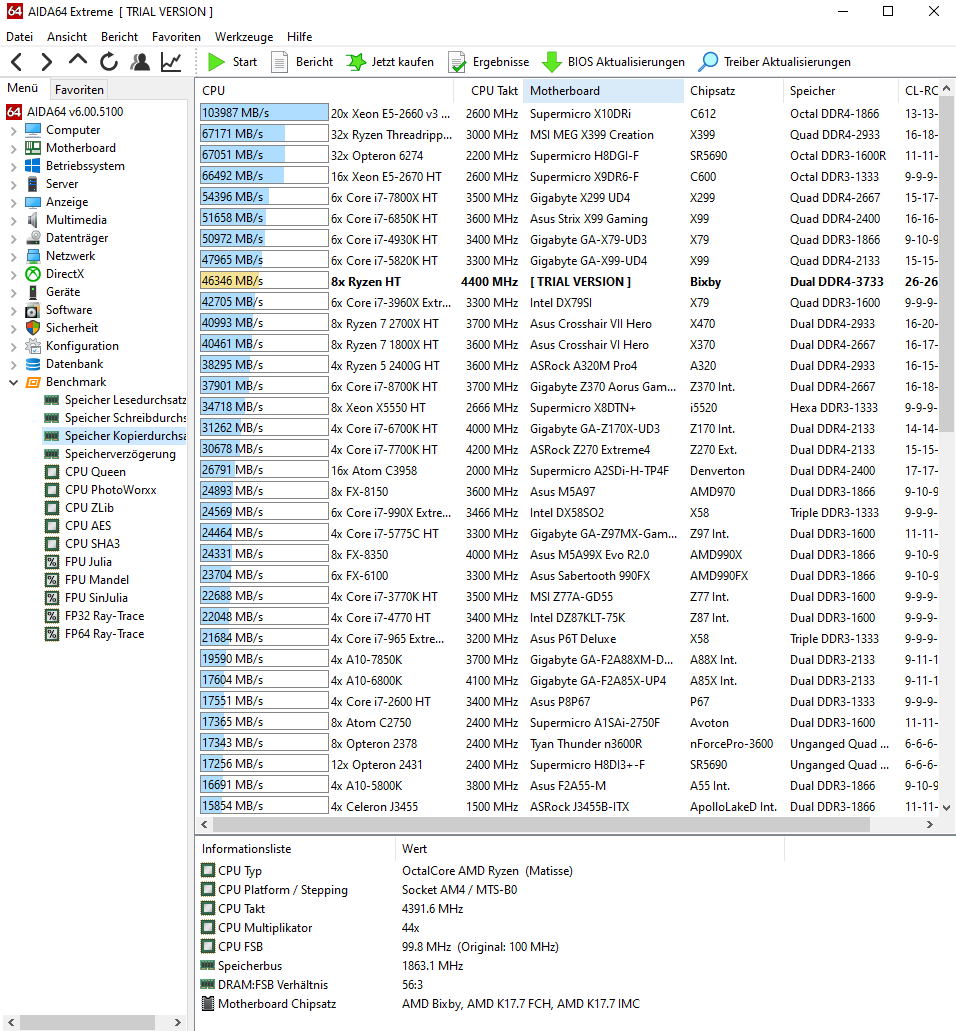Image resolution: width=956 pixels, height=1031 pixels.
Task: Go back with the left arrow icon
Action: click(x=17, y=62)
